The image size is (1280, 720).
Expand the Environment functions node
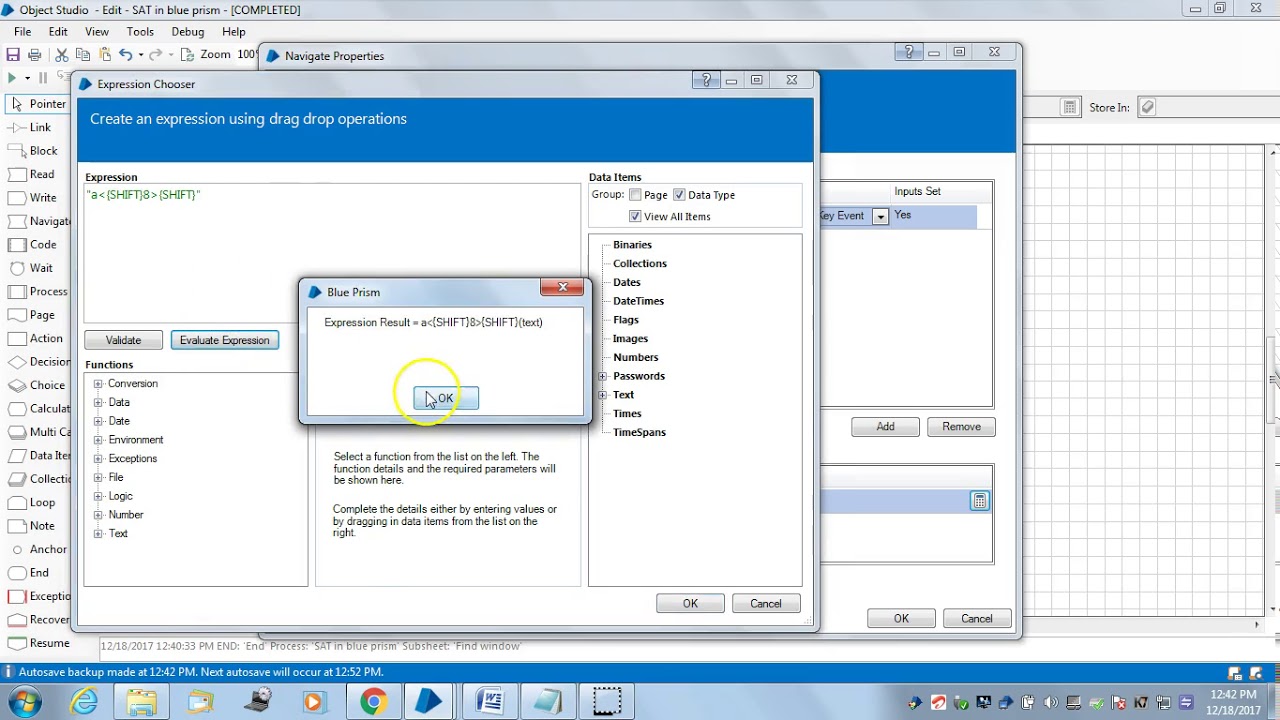pyautogui.click(x=98, y=440)
